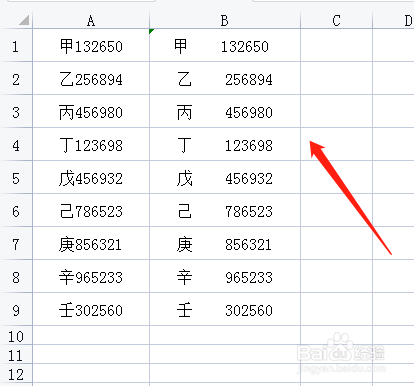The image size is (414, 386).
Task: Click cell containing 壬302560
Action: (91, 309)
